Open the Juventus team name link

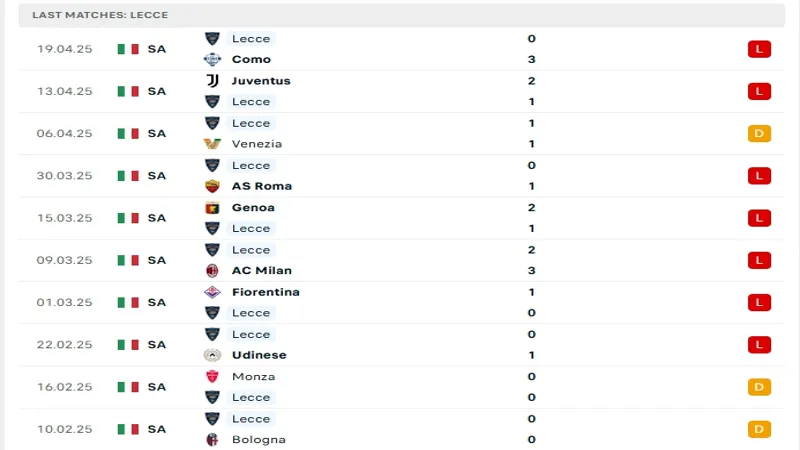point(261,81)
